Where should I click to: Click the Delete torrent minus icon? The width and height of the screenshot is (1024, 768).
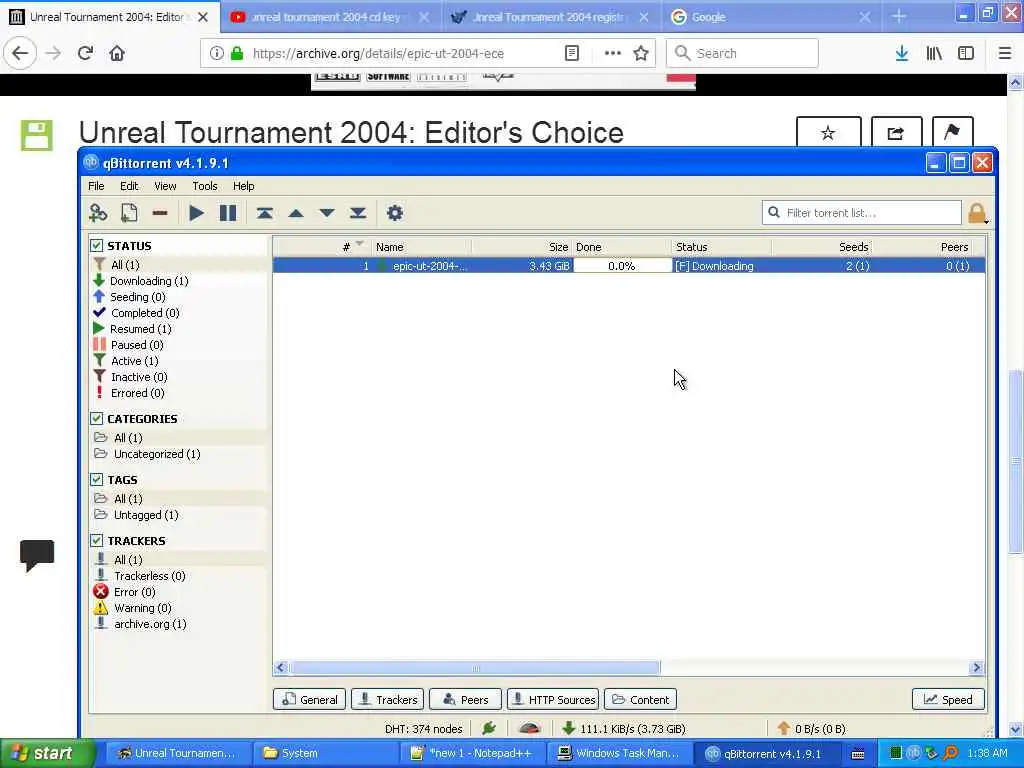(x=160, y=213)
